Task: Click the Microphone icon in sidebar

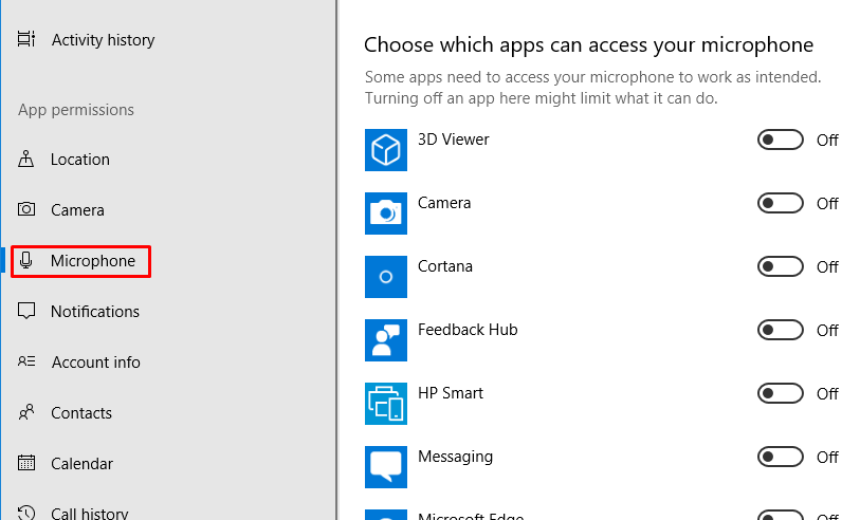Action: click(x=26, y=261)
